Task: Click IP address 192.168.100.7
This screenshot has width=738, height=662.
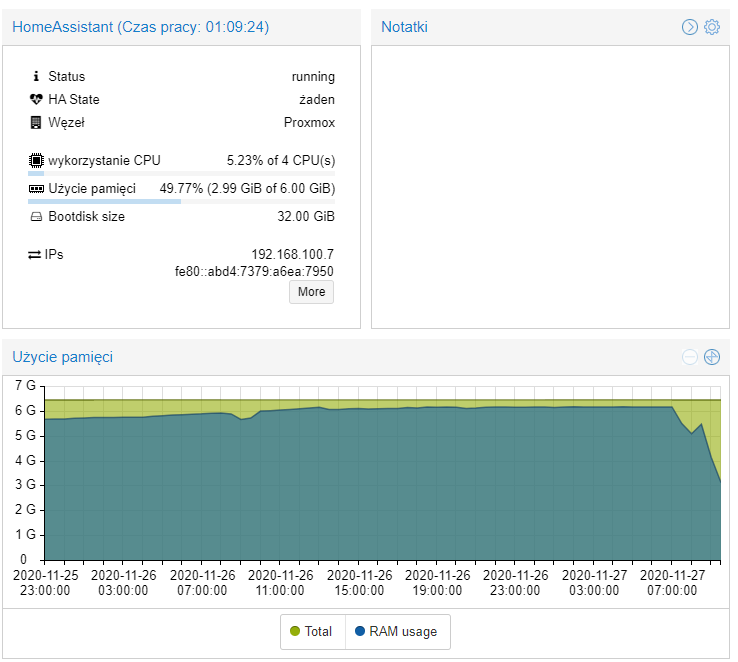Action: coord(292,255)
